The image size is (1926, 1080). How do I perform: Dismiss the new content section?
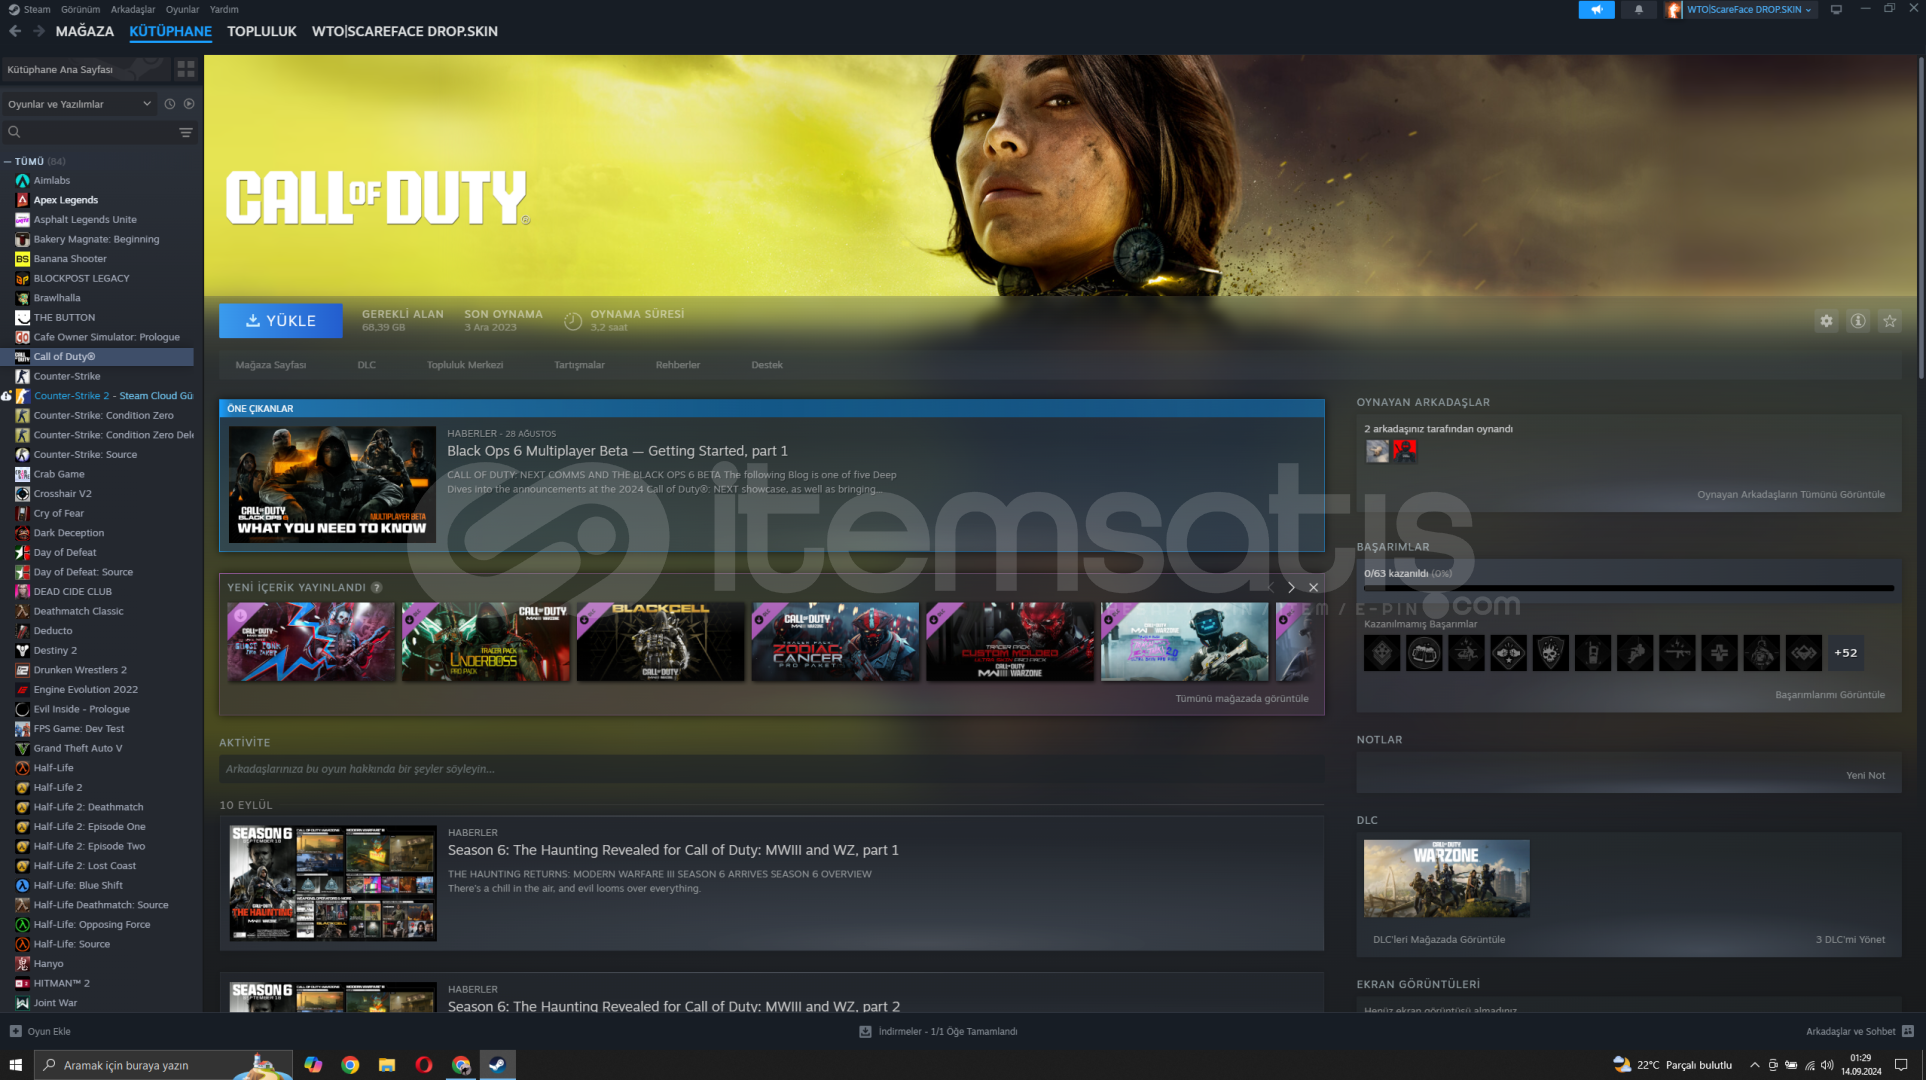point(1313,587)
